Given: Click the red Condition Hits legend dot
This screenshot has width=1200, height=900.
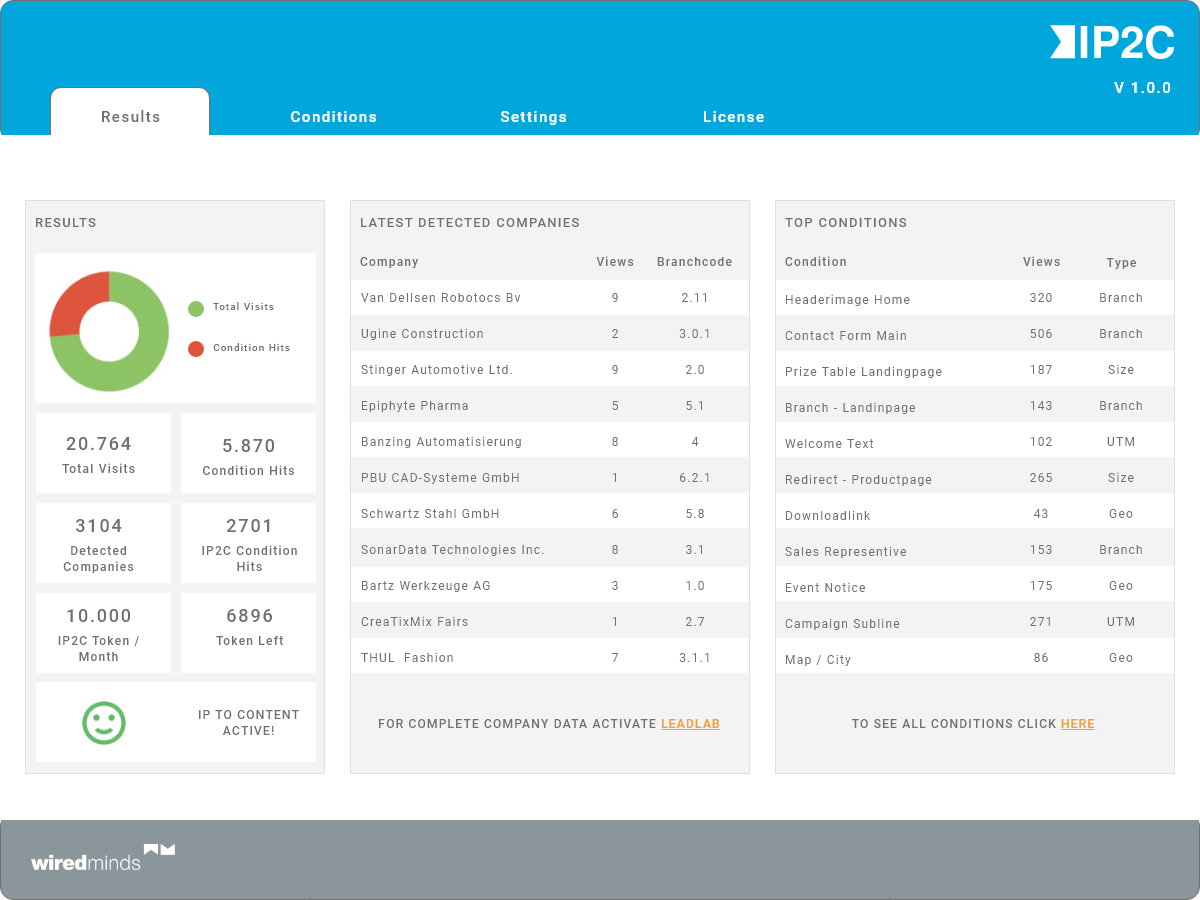Looking at the screenshot, I should (x=196, y=348).
